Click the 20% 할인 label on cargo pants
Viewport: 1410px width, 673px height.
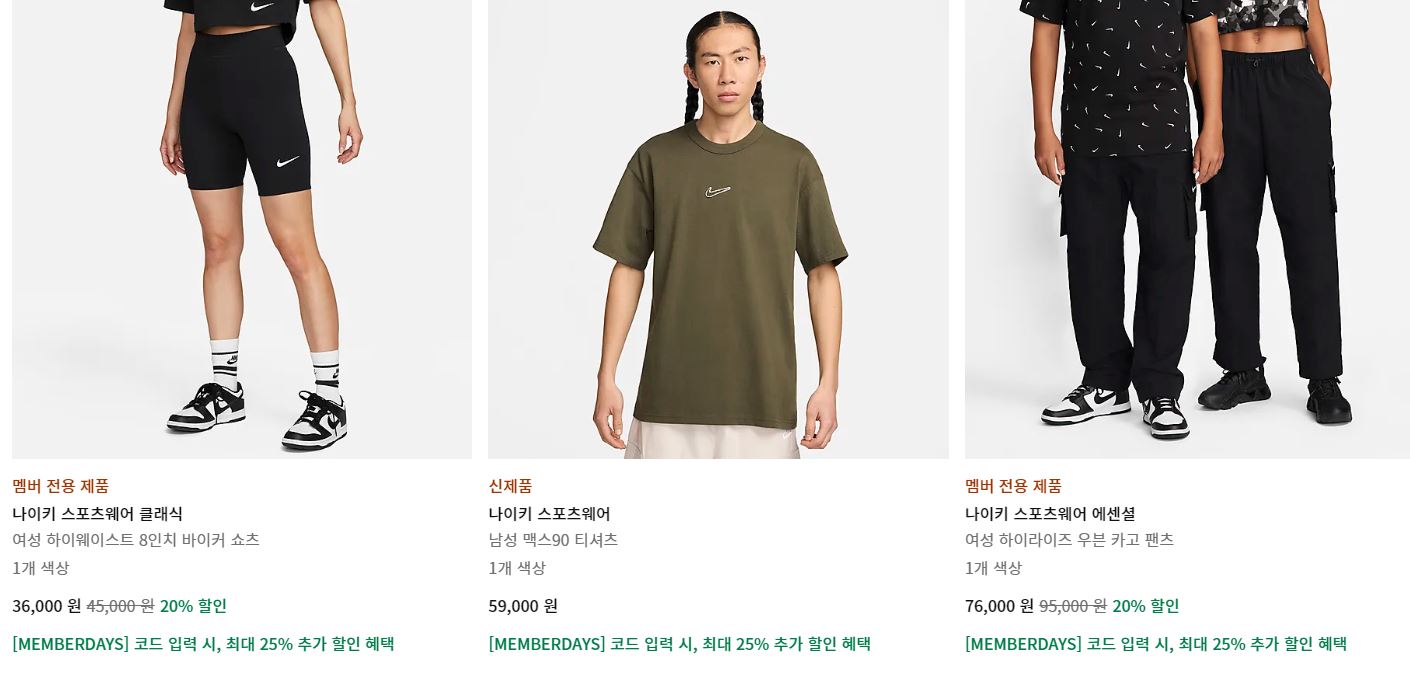click(x=1146, y=606)
